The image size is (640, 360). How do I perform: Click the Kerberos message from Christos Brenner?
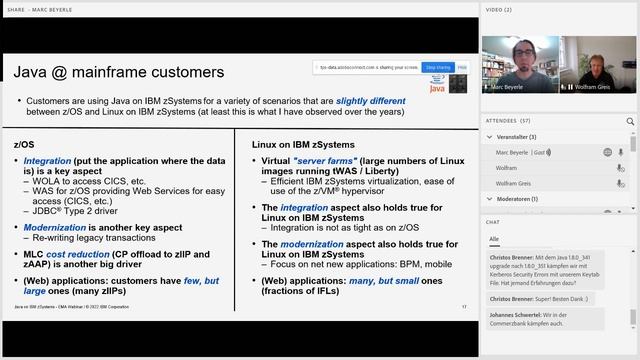click(x=545, y=270)
